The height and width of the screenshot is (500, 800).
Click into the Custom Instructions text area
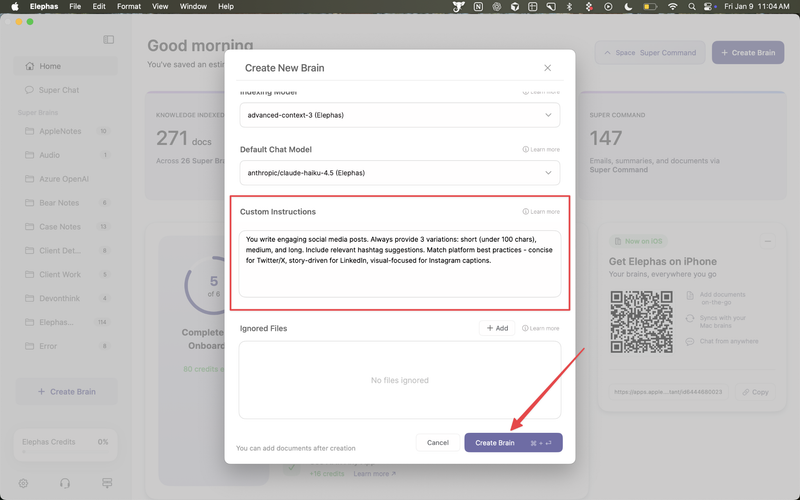(399, 264)
